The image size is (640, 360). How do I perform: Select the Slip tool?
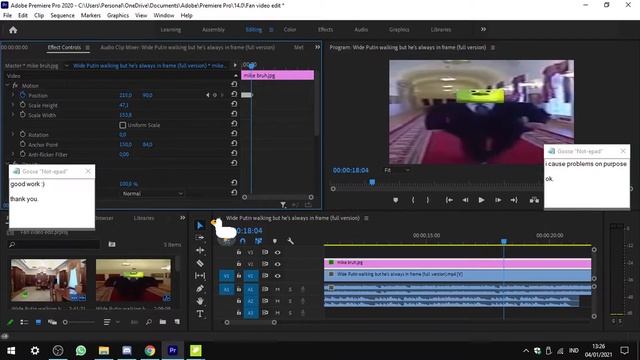coord(200,276)
